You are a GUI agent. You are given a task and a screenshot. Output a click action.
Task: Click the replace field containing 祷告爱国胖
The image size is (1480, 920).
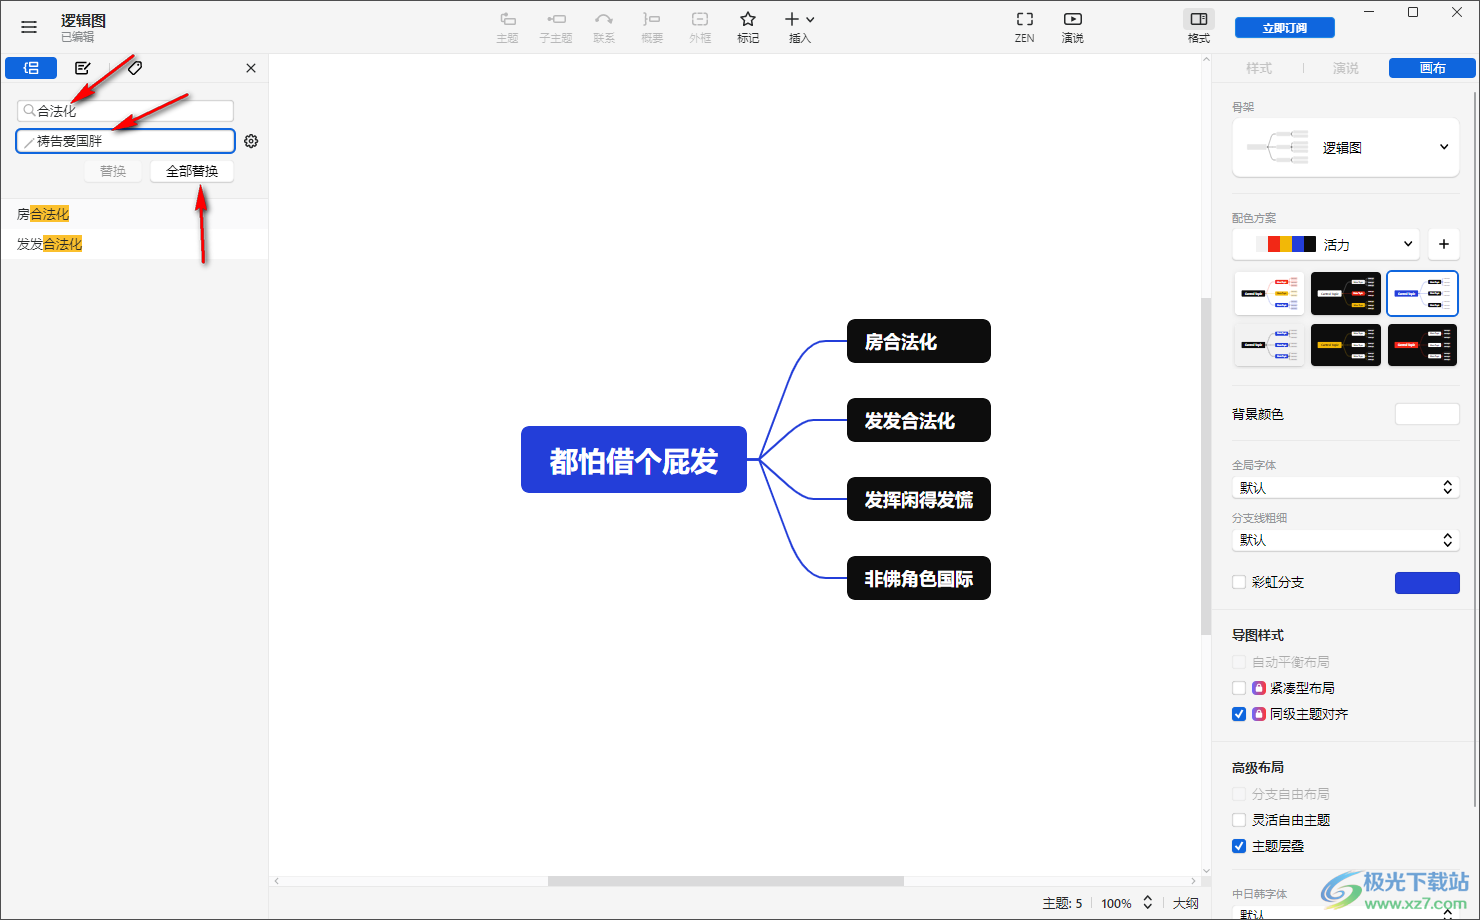[125, 141]
